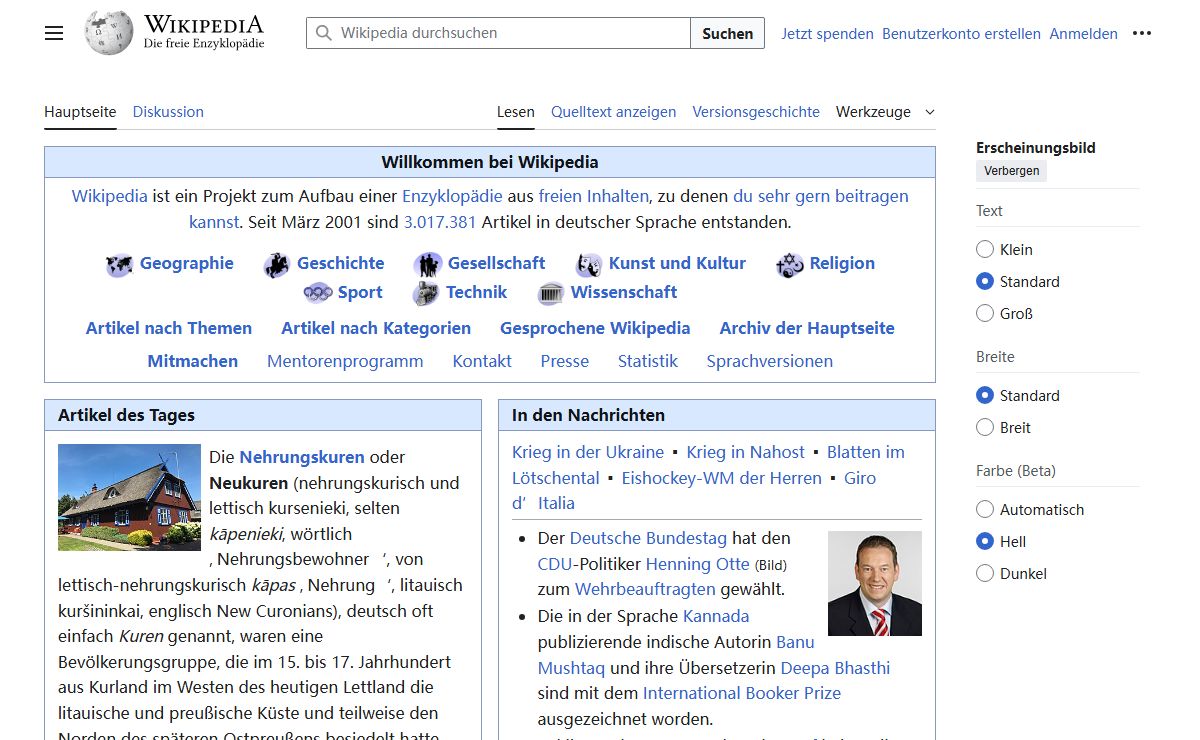Image resolution: width=1200 pixels, height=740 pixels.
Task: Open Archiv der Hauptseite link
Action: (x=807, y=328)
